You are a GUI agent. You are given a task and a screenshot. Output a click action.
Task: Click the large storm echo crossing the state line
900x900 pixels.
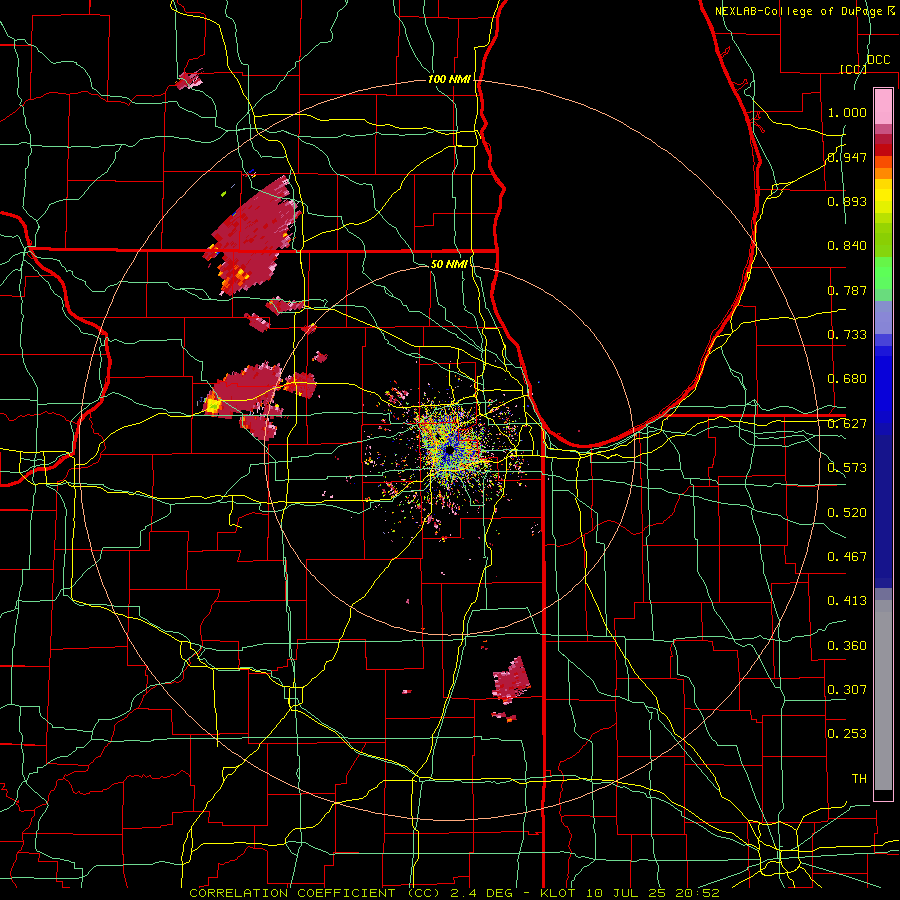pyautogui.click(x=253, y=235)
